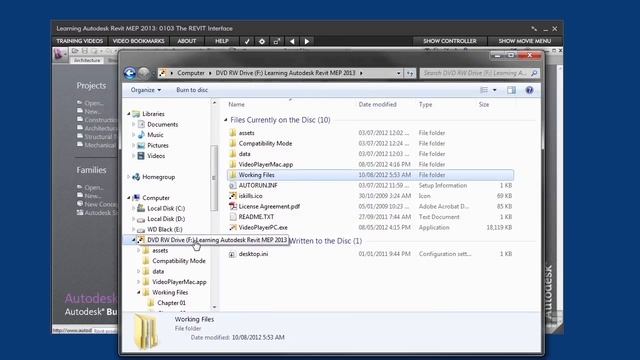
Task: Open the address bar history dropdown
Action: coord(398,73)
